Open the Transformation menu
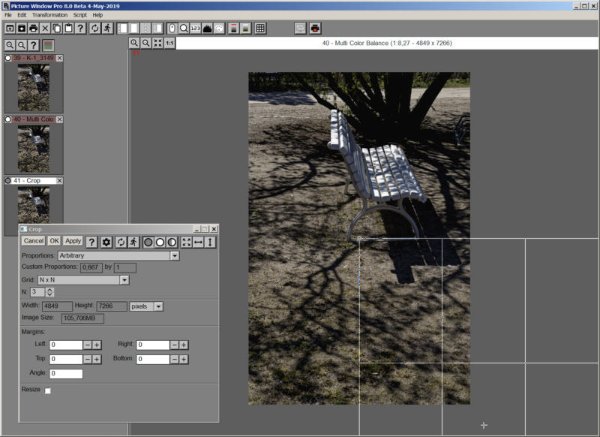Image resolution: width=600 pixels, height=437 pixels. pos(49,15)
